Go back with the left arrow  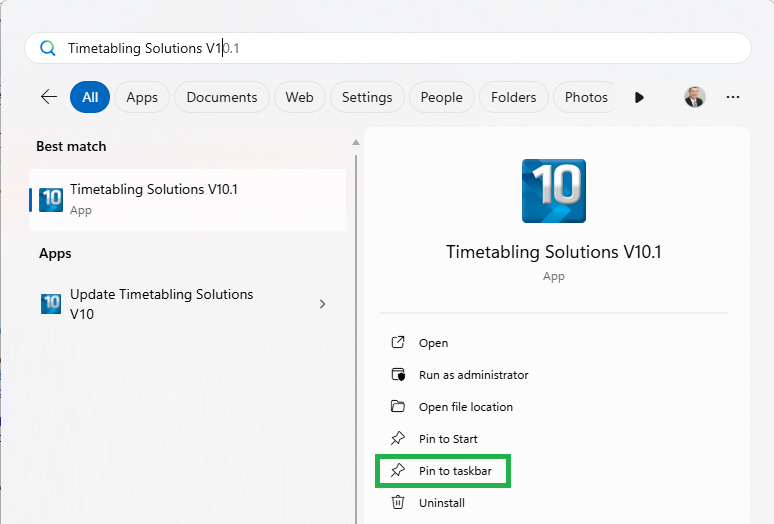49,97
